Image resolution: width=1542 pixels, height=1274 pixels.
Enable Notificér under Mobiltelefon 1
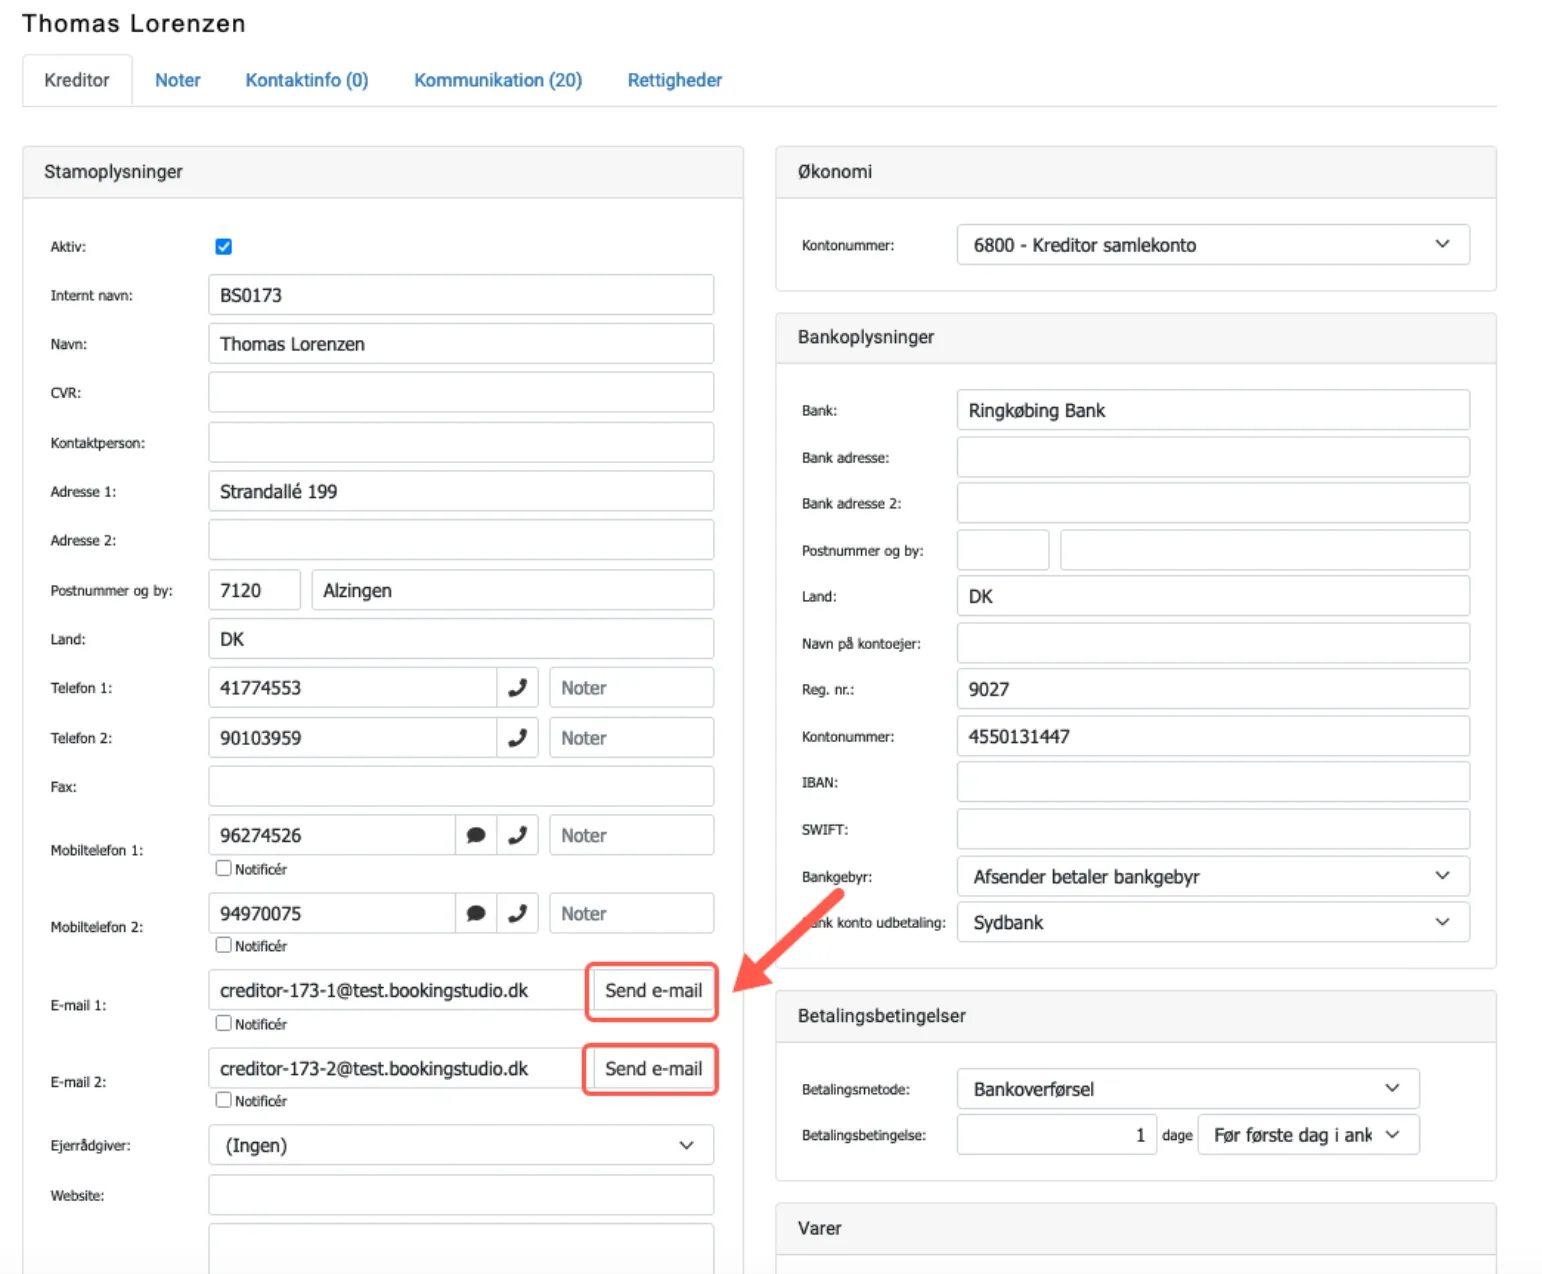point(224,868)
